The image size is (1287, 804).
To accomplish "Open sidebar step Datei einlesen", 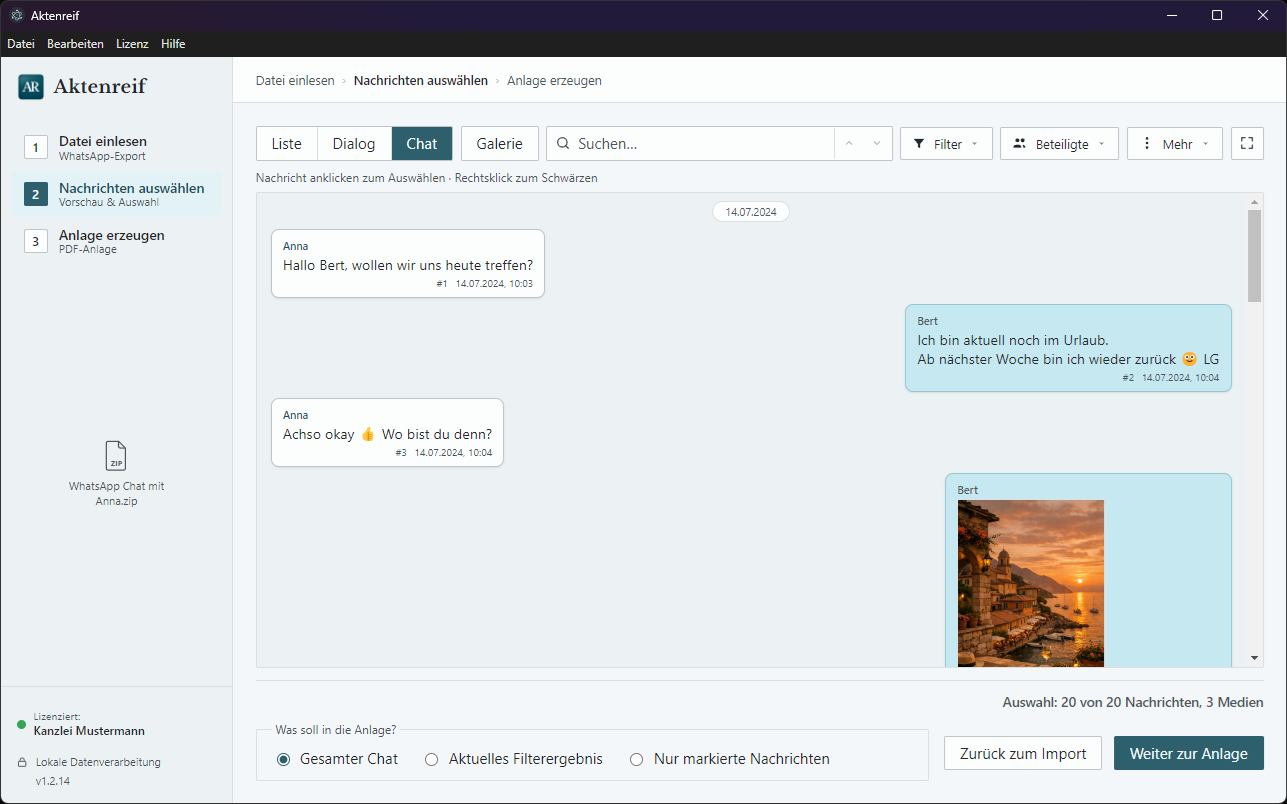I will point(117,148).
